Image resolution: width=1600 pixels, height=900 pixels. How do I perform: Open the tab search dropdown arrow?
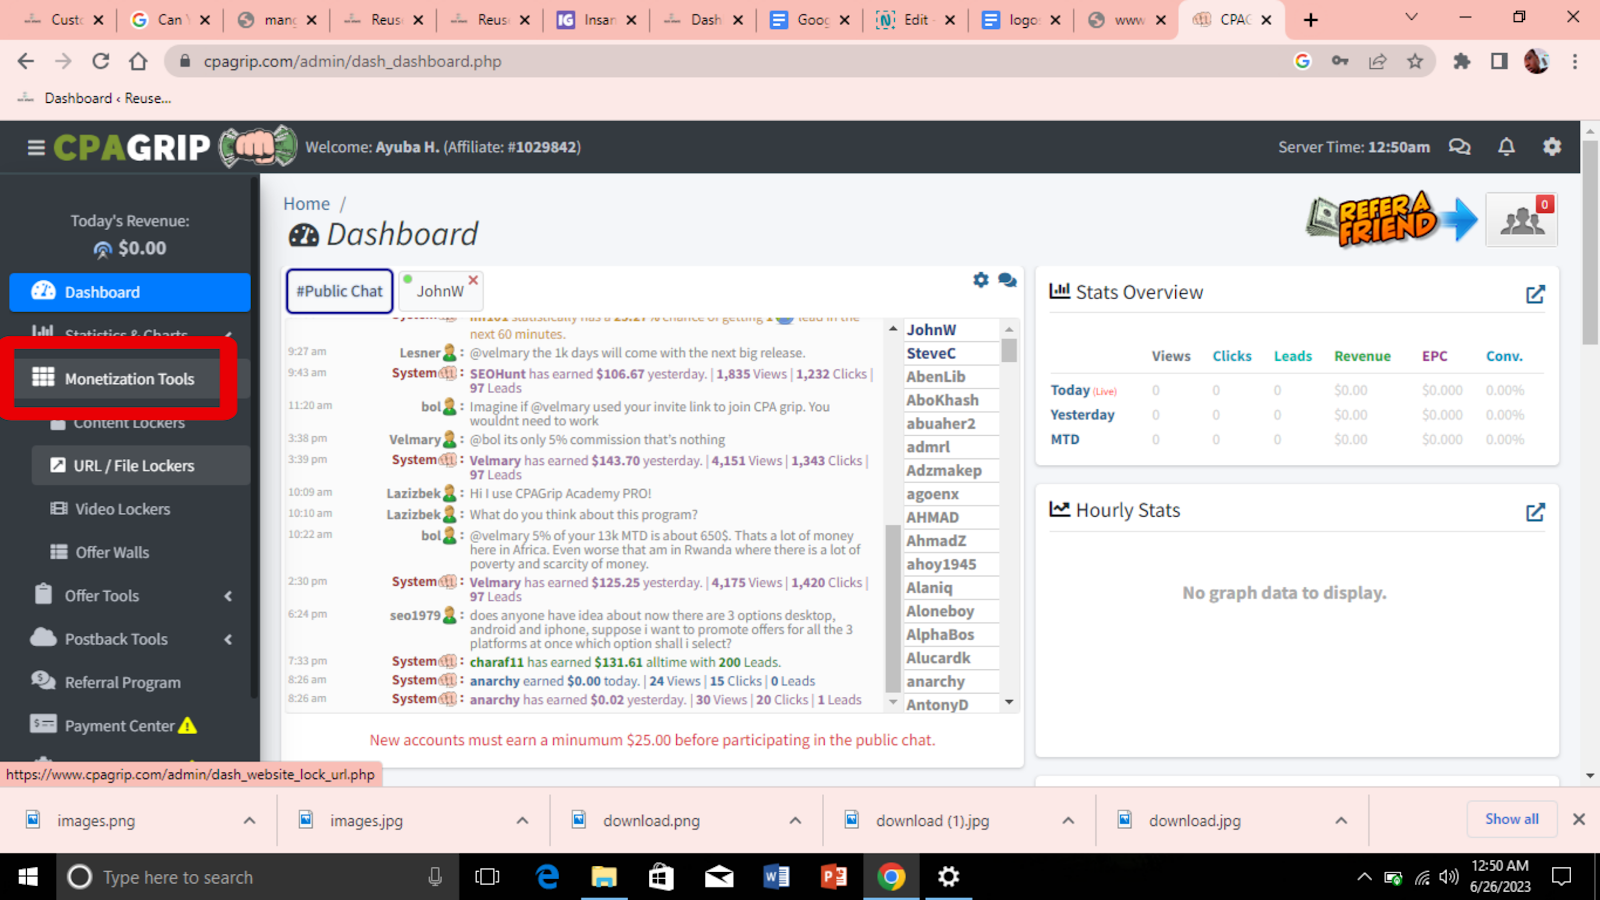pyautogui.click(x=1411, y=18)
